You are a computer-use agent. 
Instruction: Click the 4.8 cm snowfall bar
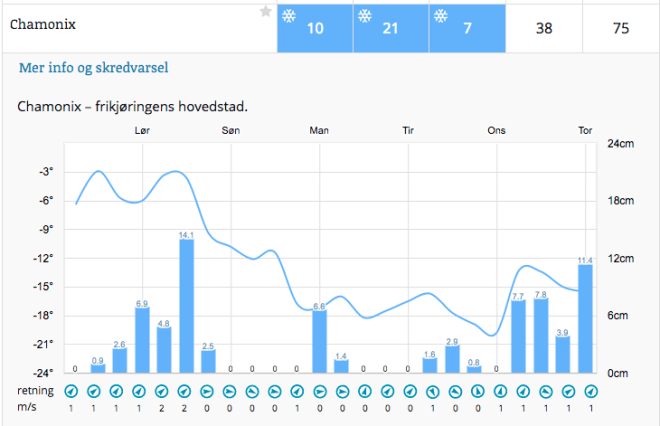(164, 350)
